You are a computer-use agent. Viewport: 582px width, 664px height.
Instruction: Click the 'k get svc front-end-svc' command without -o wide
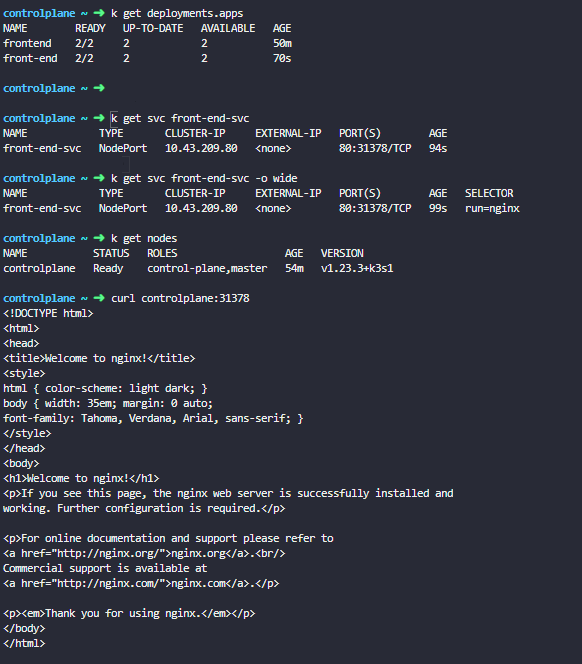pos(180,119)
